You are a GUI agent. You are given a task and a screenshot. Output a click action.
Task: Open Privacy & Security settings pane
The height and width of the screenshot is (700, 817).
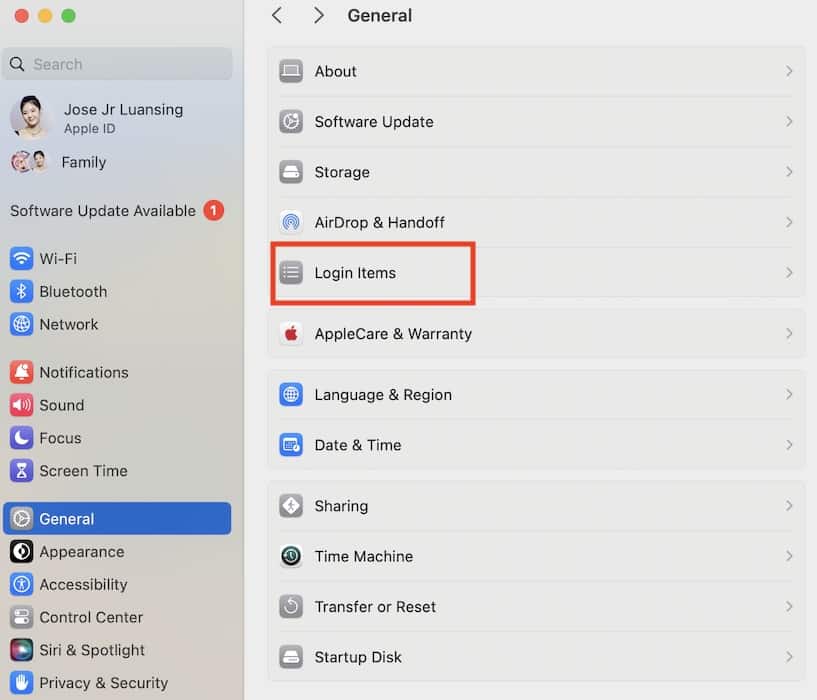coord(103,683)
